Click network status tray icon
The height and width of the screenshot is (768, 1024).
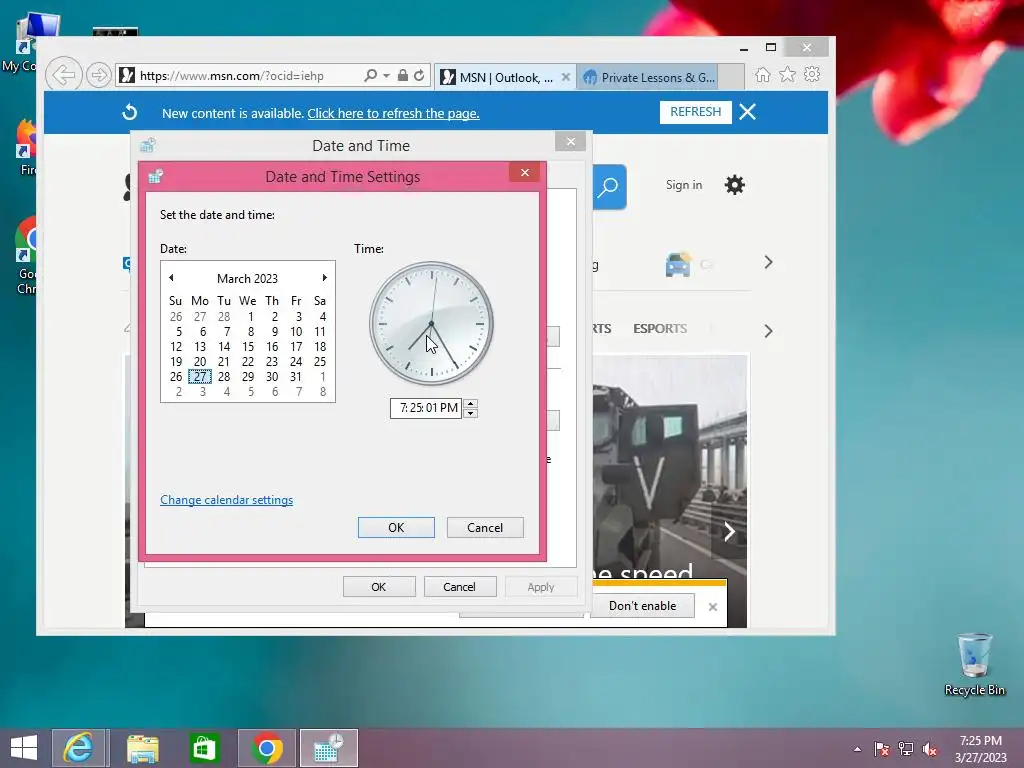coord(906,749)
